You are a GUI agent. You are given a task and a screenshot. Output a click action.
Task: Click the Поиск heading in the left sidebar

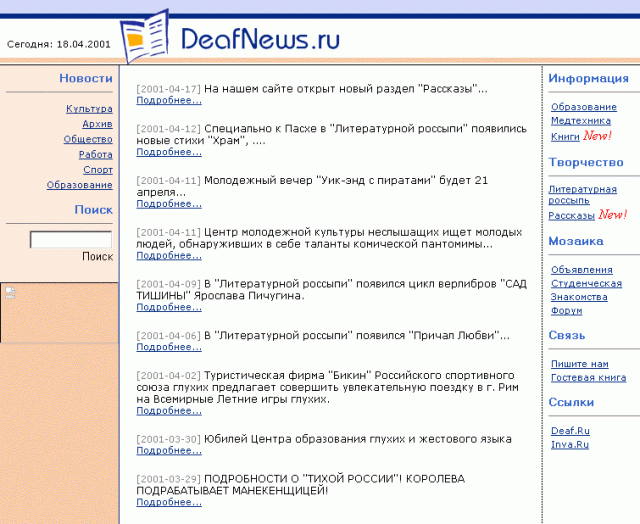pos(93,210)
